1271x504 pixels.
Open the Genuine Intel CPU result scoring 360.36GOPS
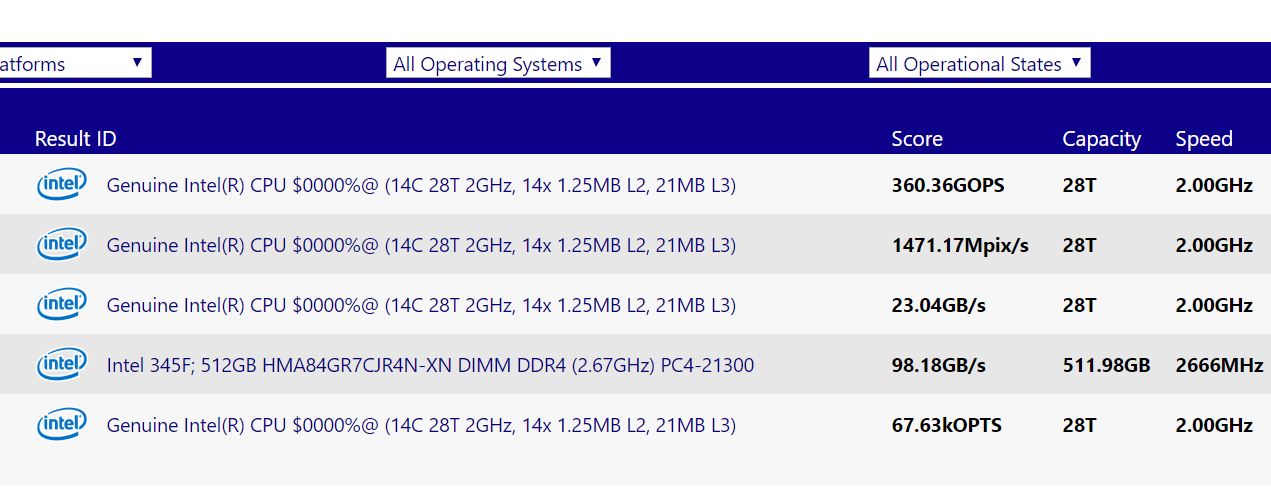(x=421, y=185)
